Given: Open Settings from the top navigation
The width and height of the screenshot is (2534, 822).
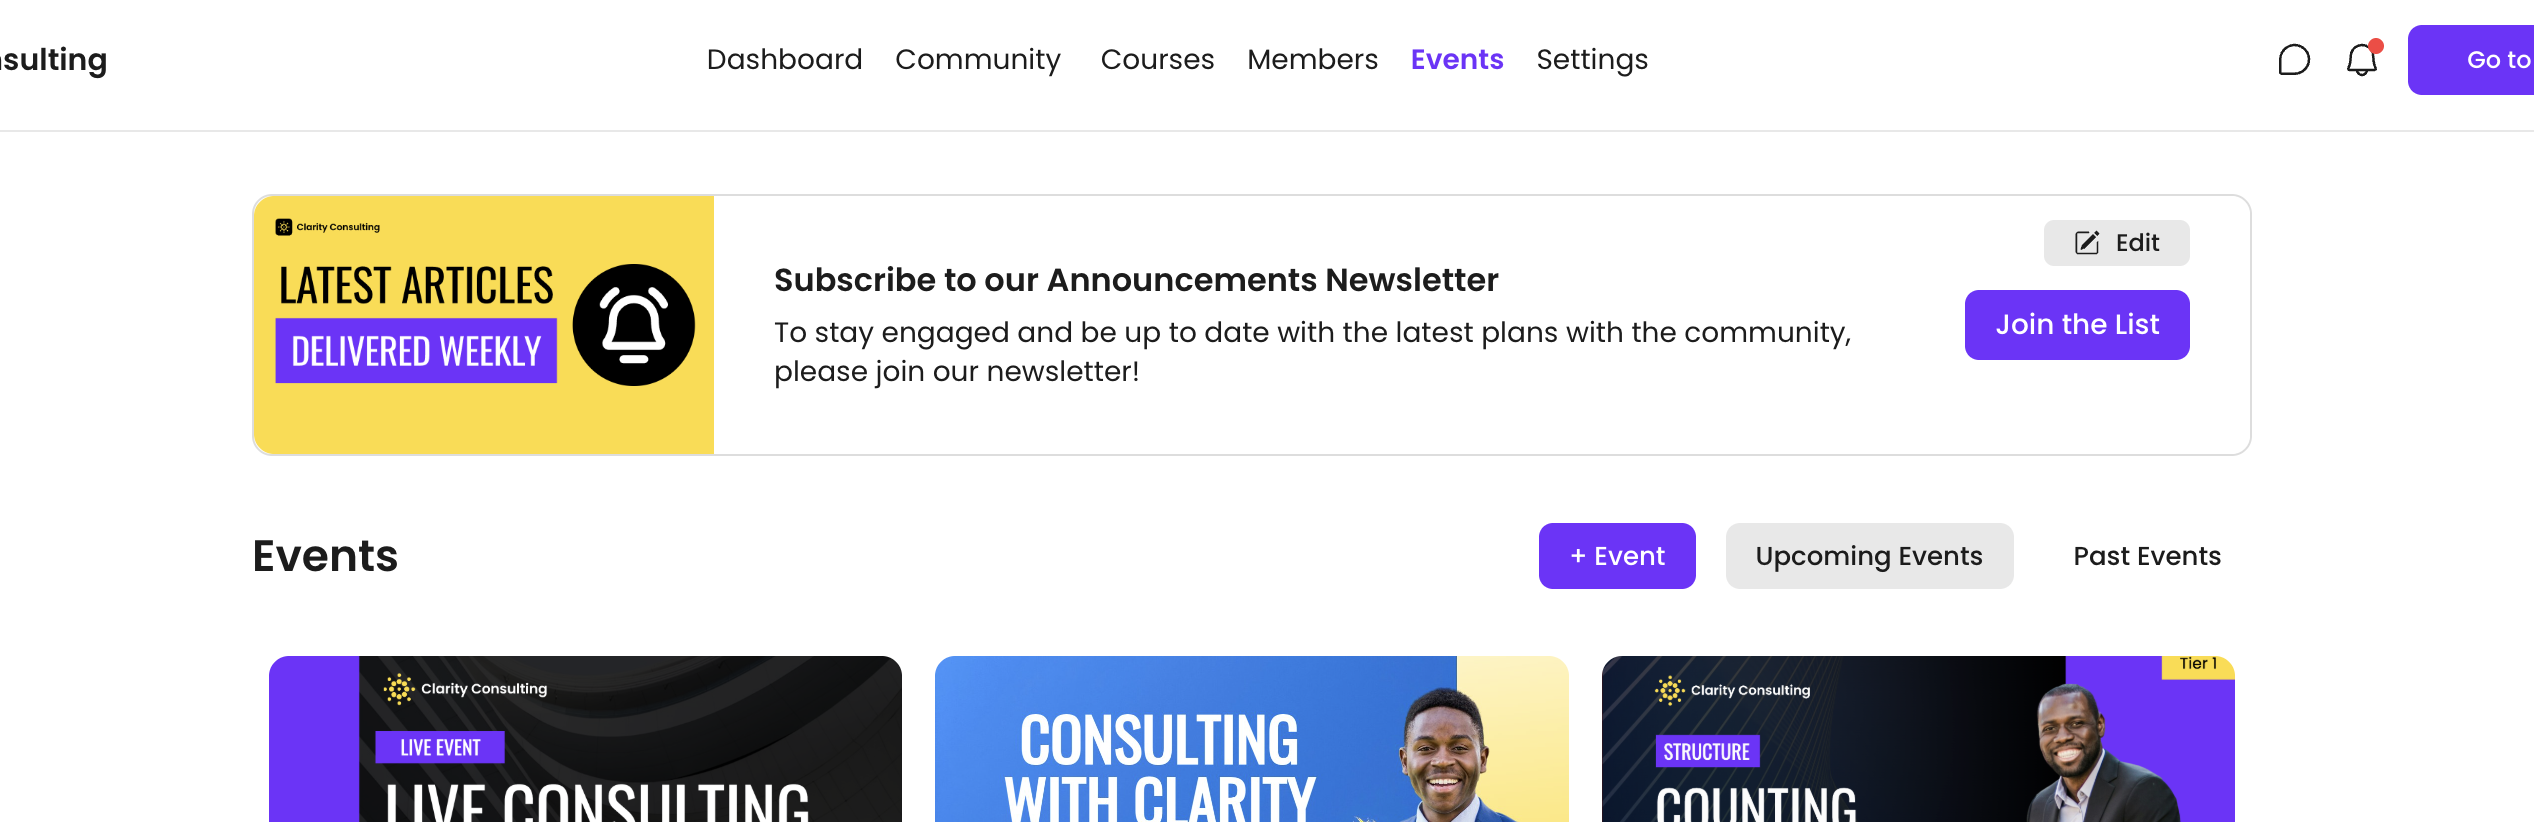Looking at the screenshot, I should click(1591, 60).
